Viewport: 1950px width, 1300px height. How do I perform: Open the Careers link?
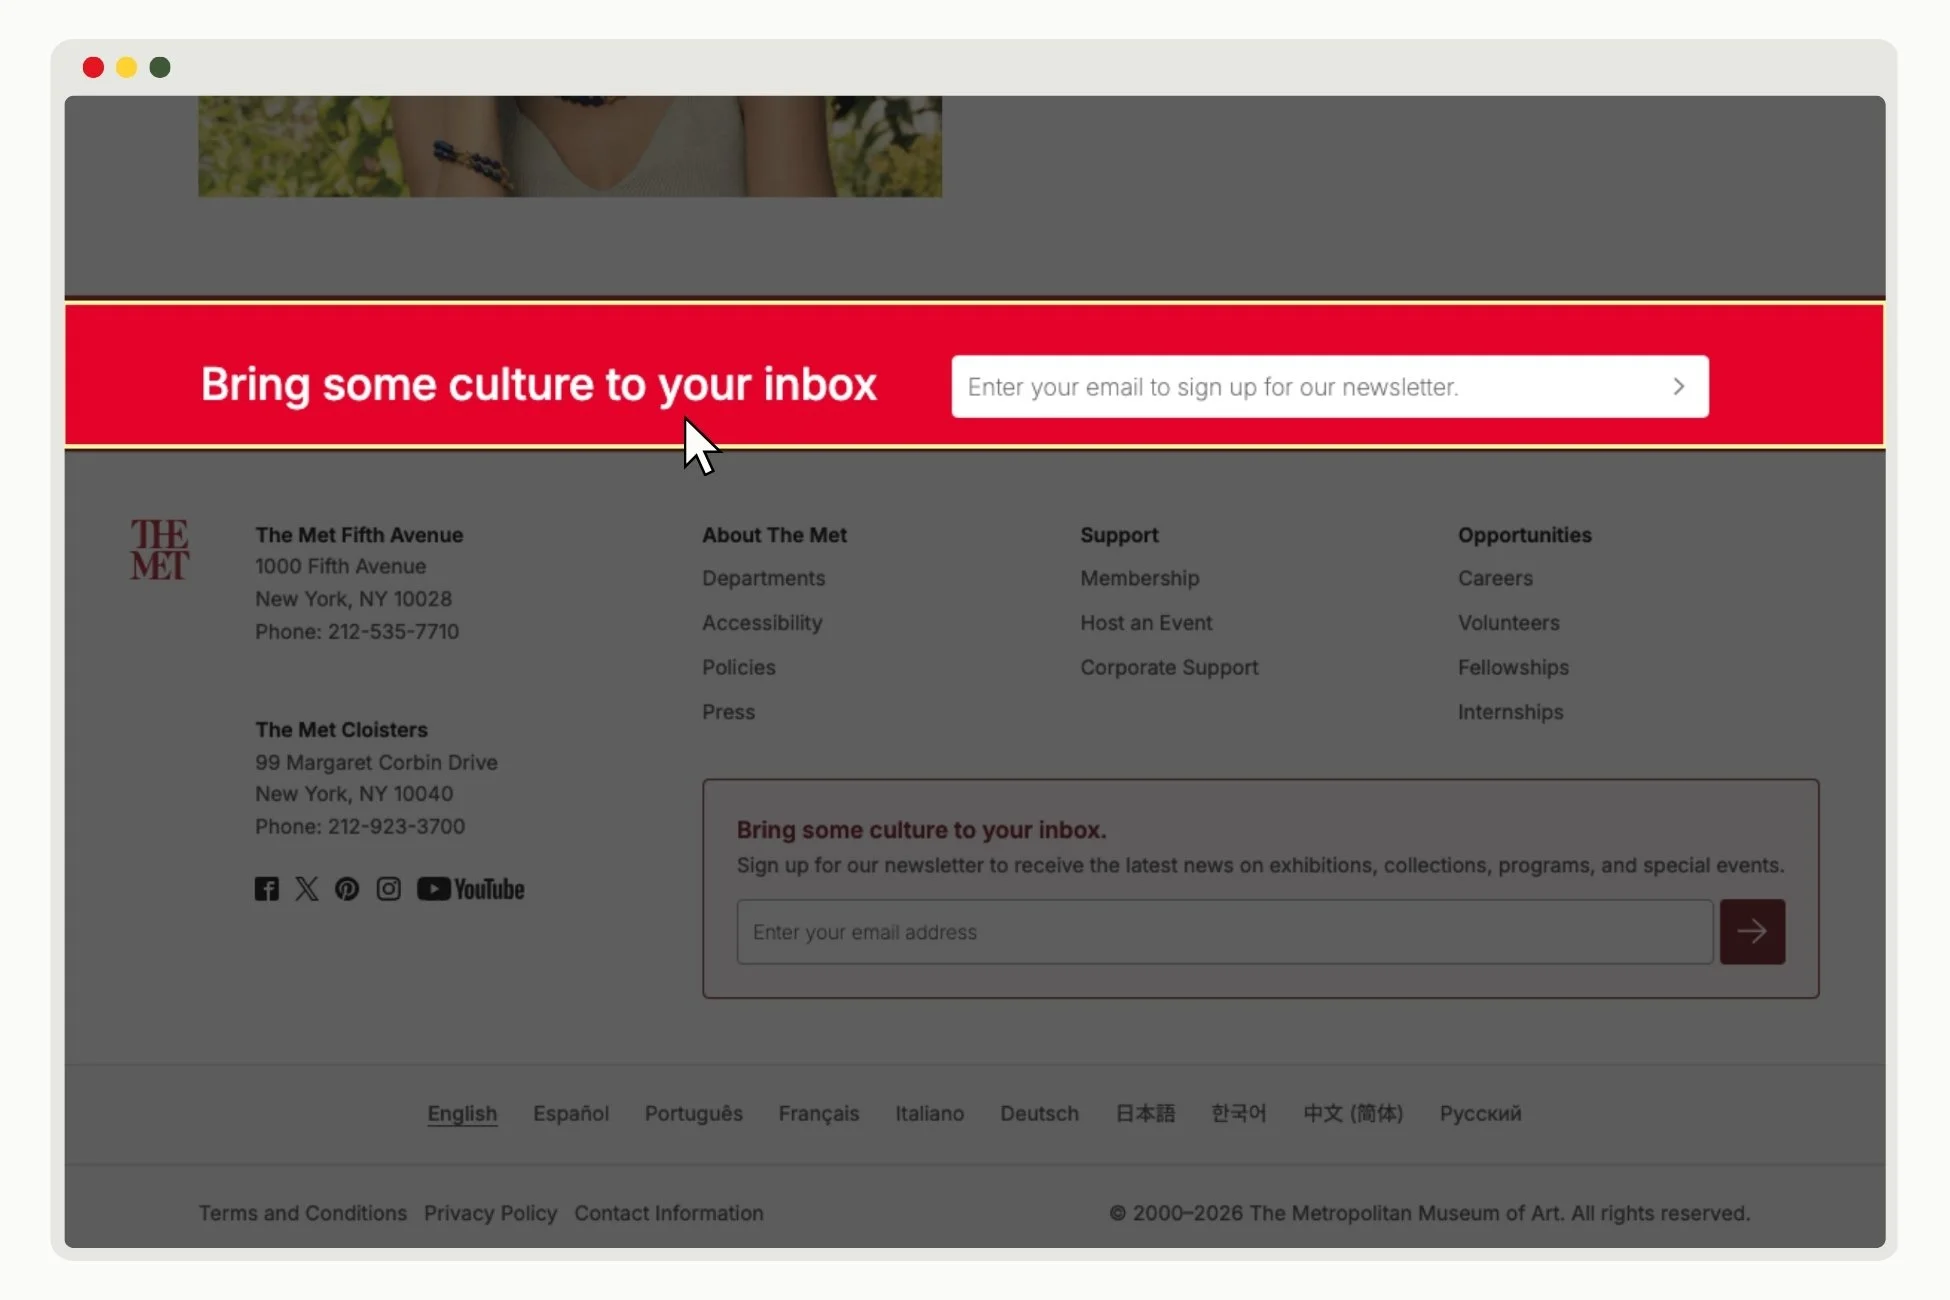(x=1495, y=578)
